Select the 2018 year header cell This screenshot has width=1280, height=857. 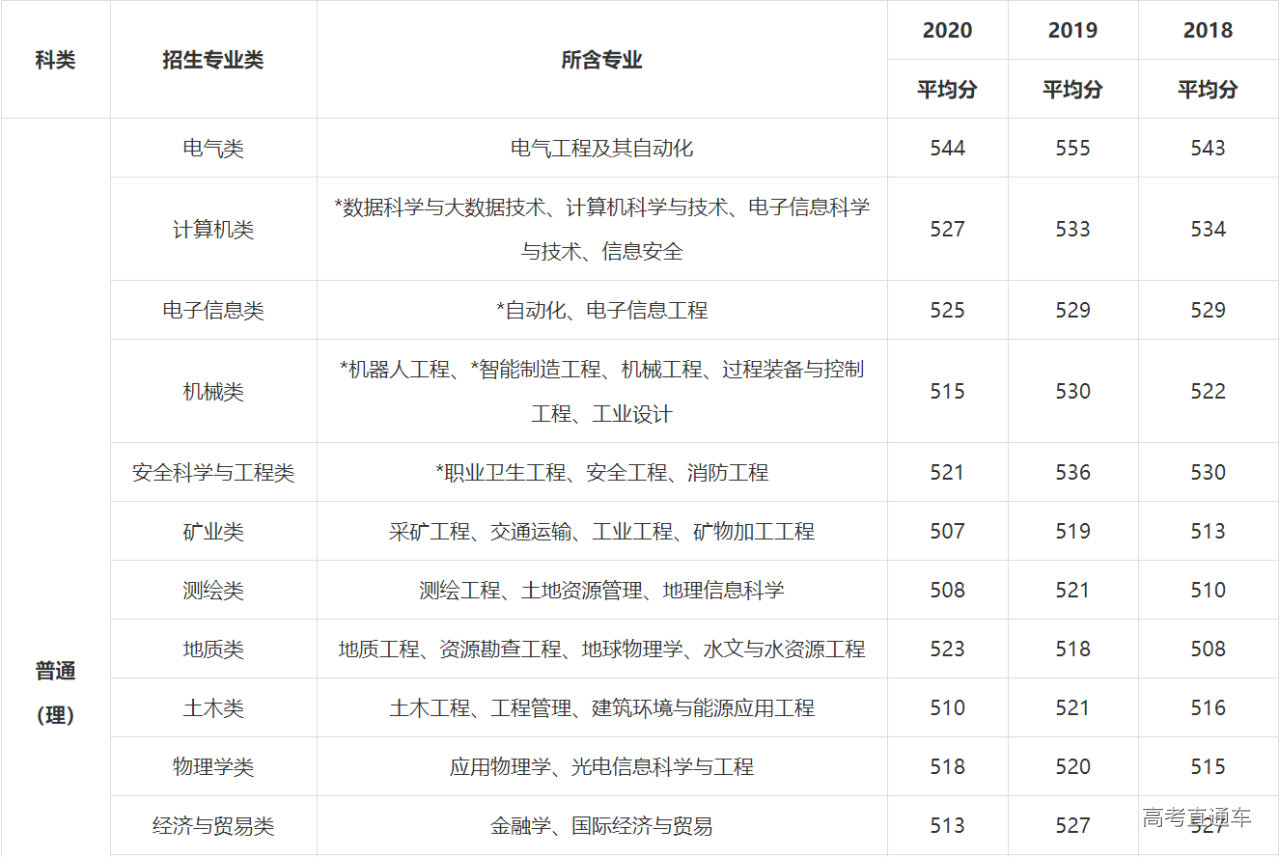tap(1207, 30)
